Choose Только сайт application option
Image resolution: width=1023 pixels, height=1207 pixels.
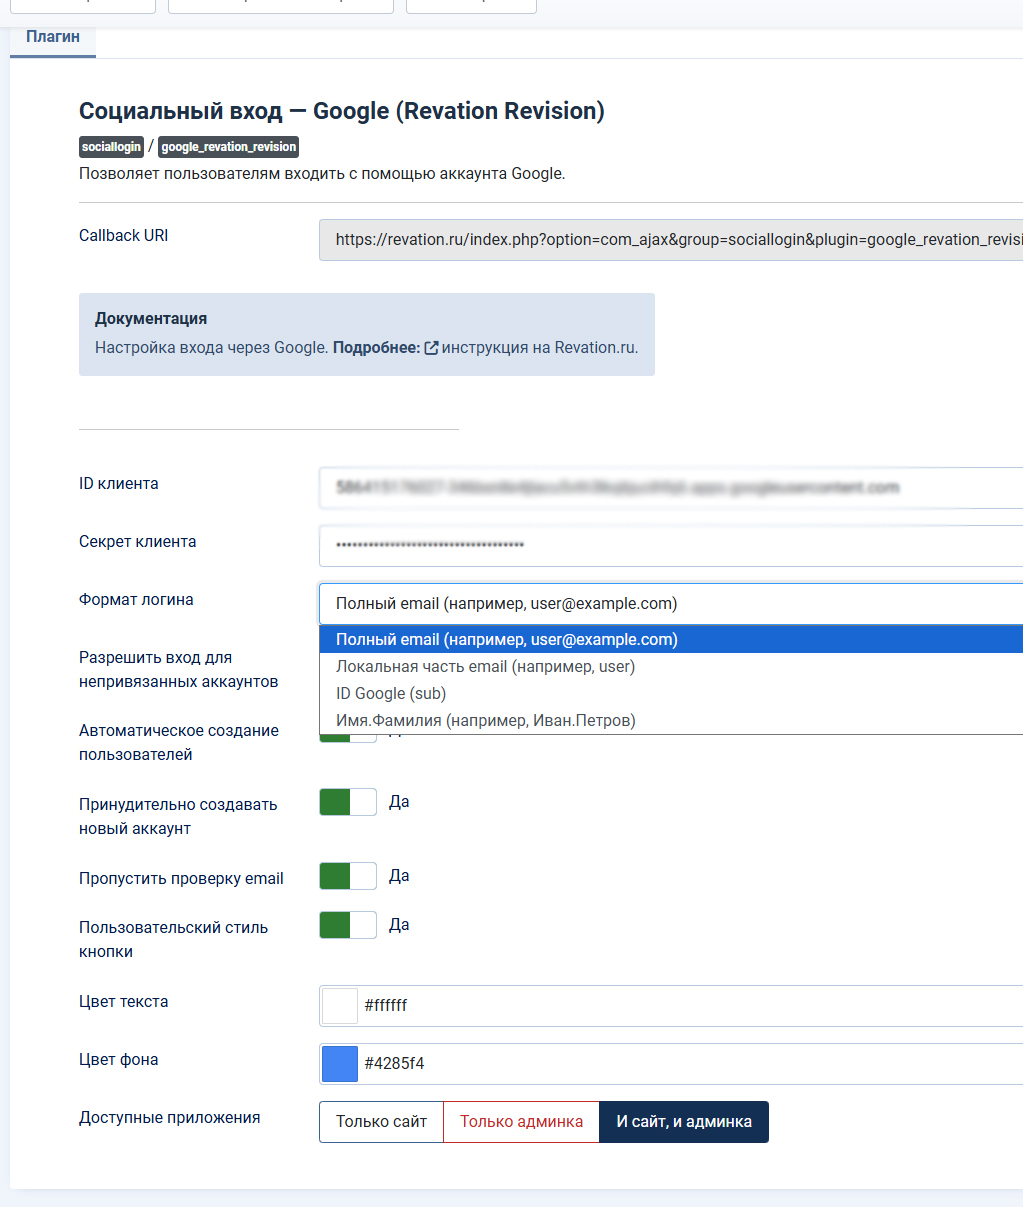[x=381, y=1122]
